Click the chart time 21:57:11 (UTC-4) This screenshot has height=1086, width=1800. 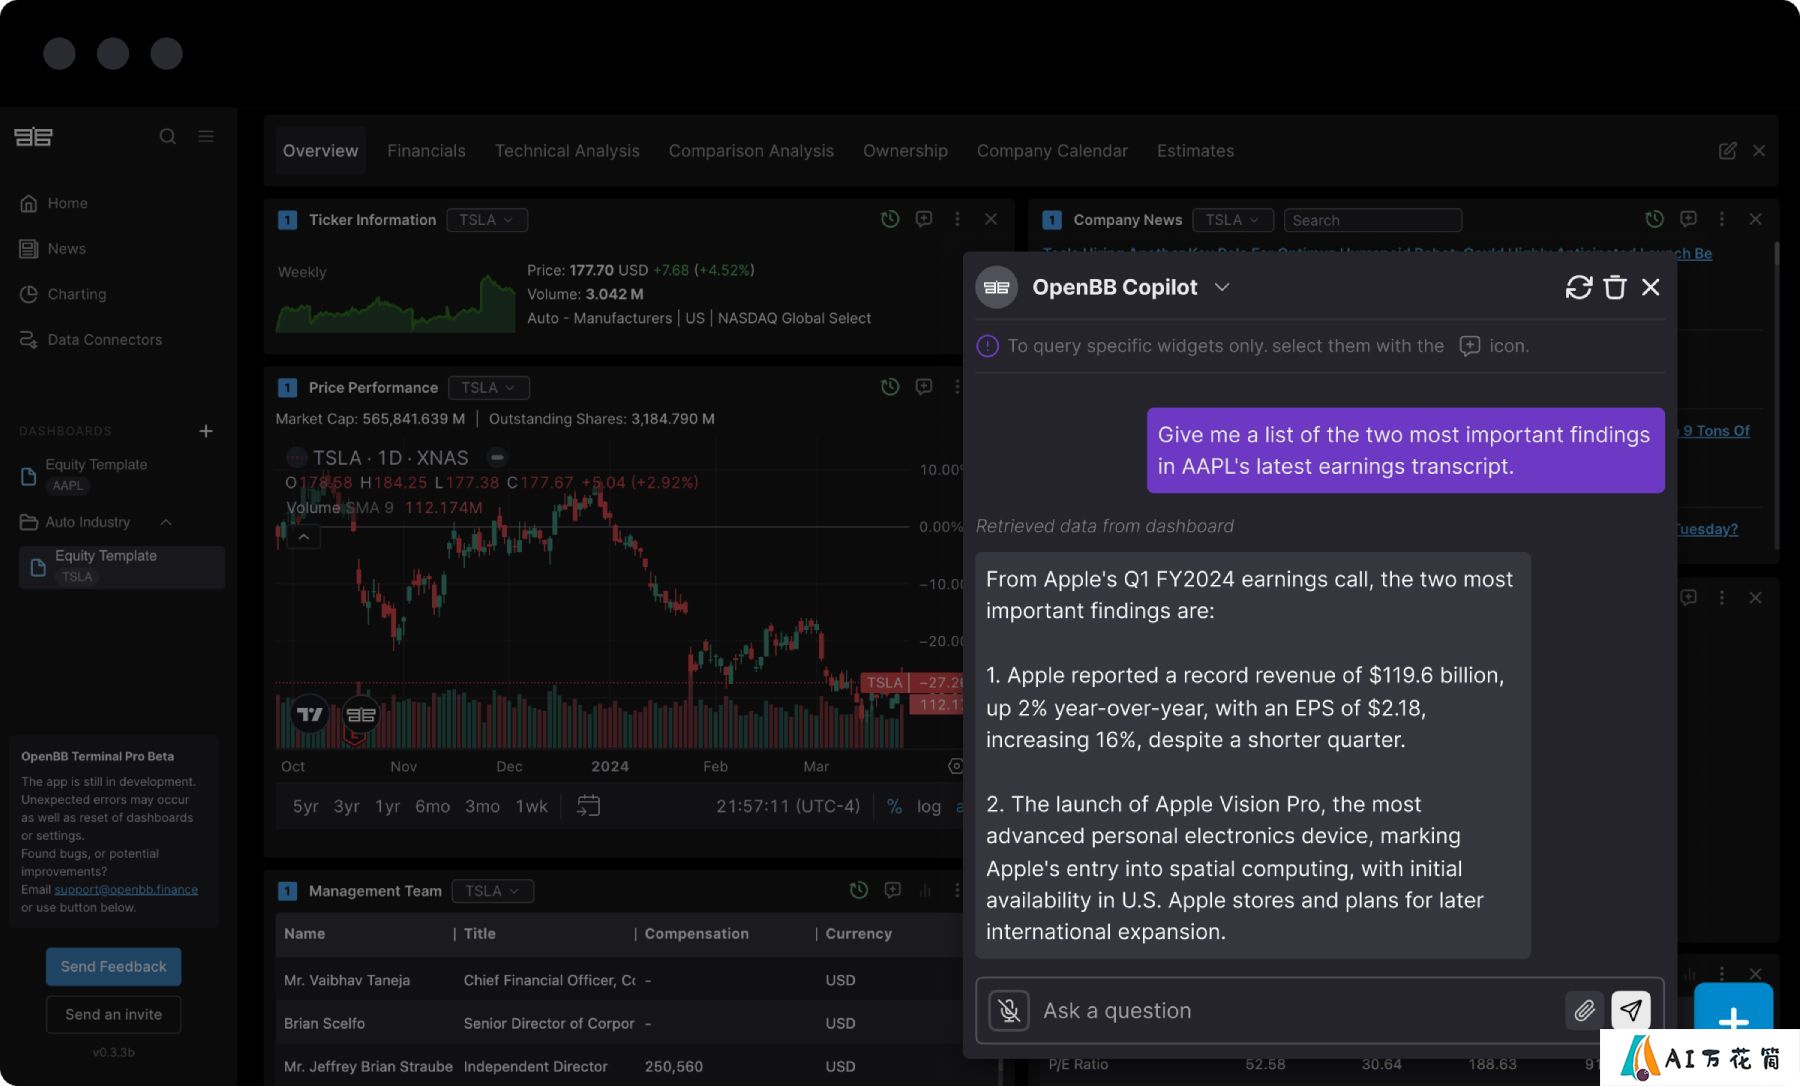click(787, 806)
